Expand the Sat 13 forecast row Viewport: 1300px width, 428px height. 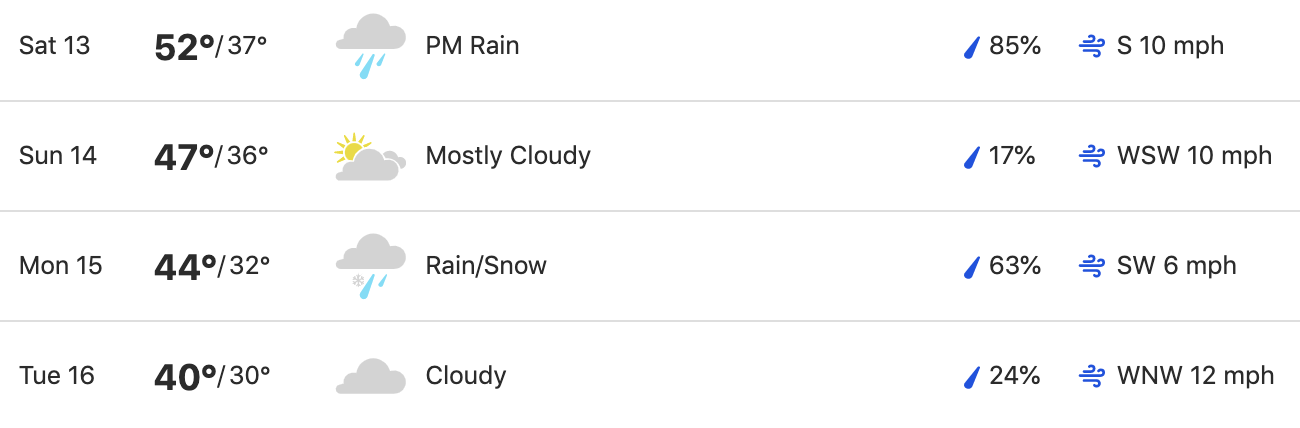point(650,48)
